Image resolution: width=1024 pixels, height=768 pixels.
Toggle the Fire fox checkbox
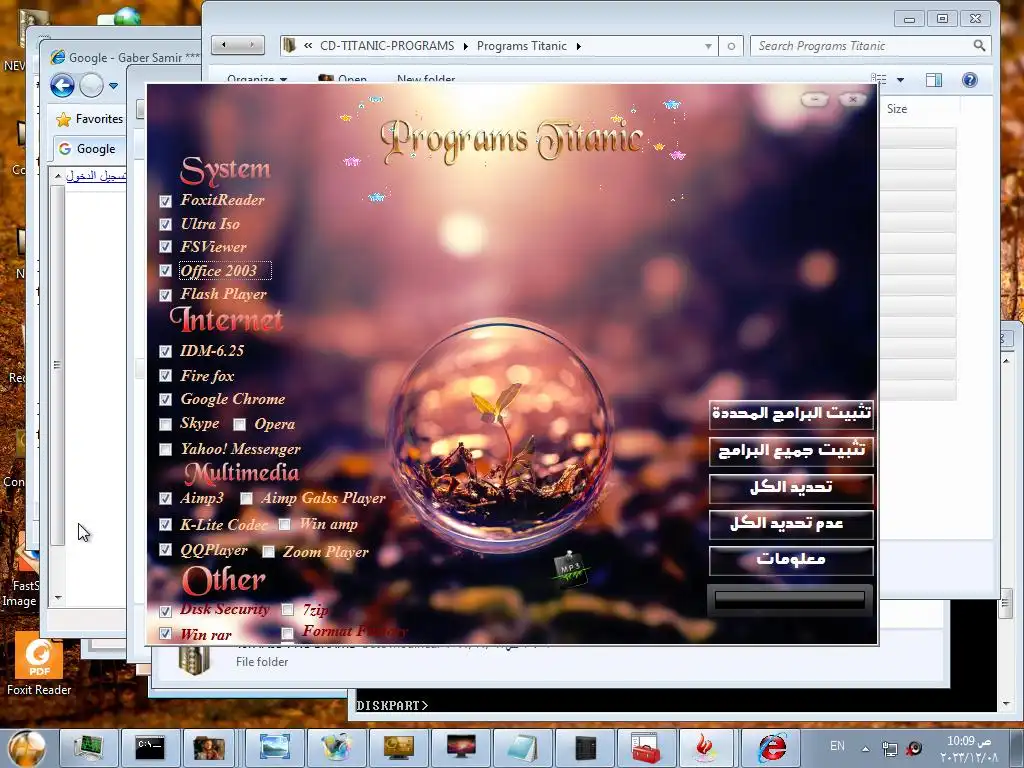(166, 376)
